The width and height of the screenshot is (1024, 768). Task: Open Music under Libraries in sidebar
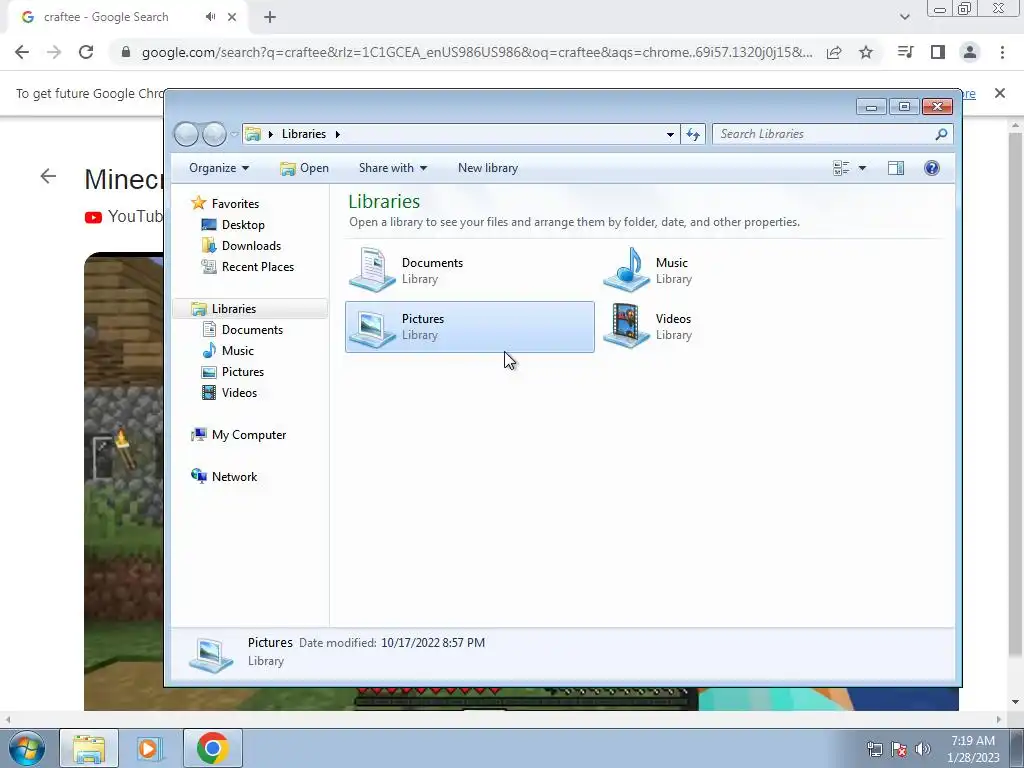click(237, 351)
